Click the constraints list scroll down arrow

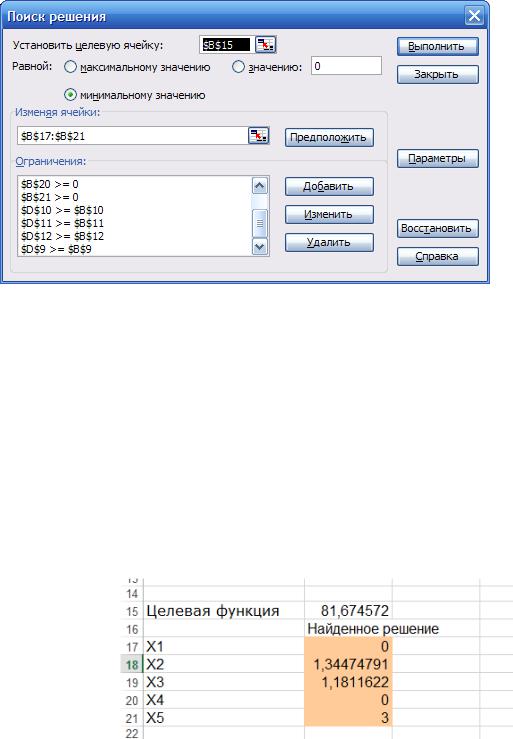[x=260, y=246]
